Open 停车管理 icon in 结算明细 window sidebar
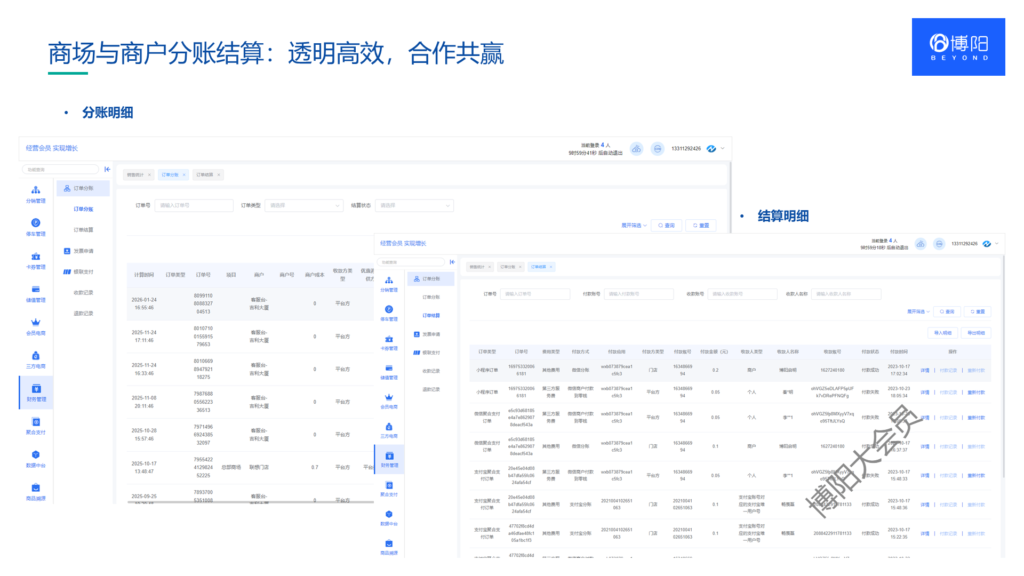 (x=389, y=310)
